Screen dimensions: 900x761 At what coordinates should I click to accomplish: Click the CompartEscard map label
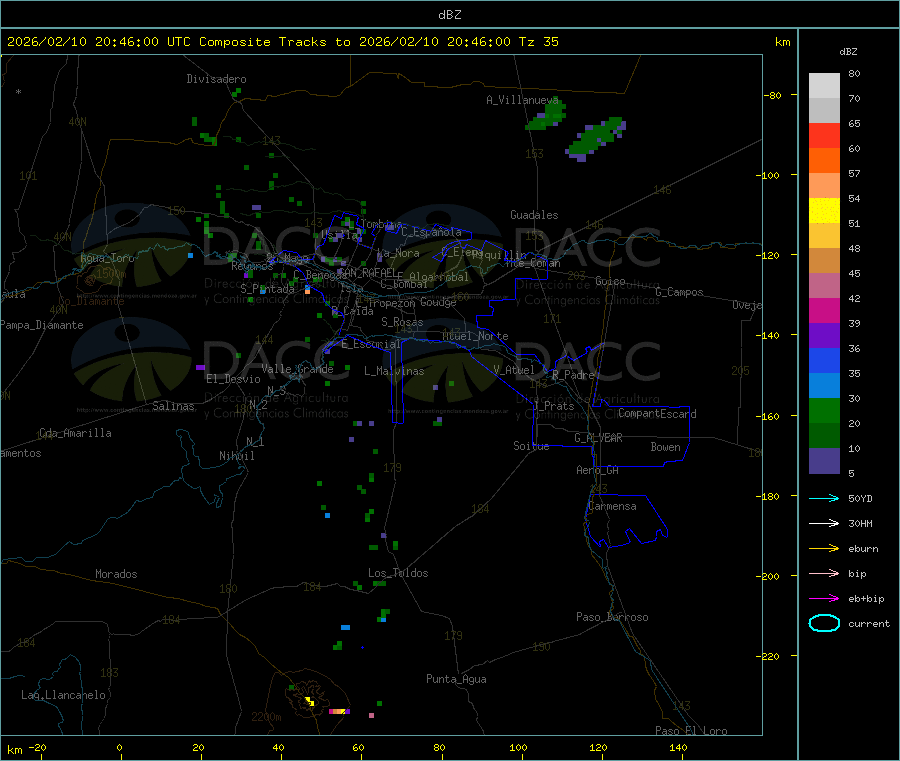[x=657, y=414]
